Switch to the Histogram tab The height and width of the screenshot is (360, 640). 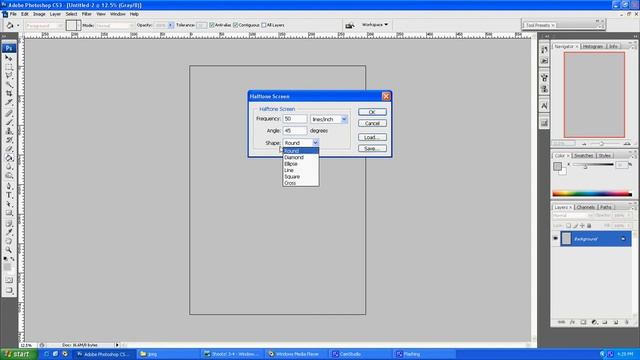(x=593, y=47)
